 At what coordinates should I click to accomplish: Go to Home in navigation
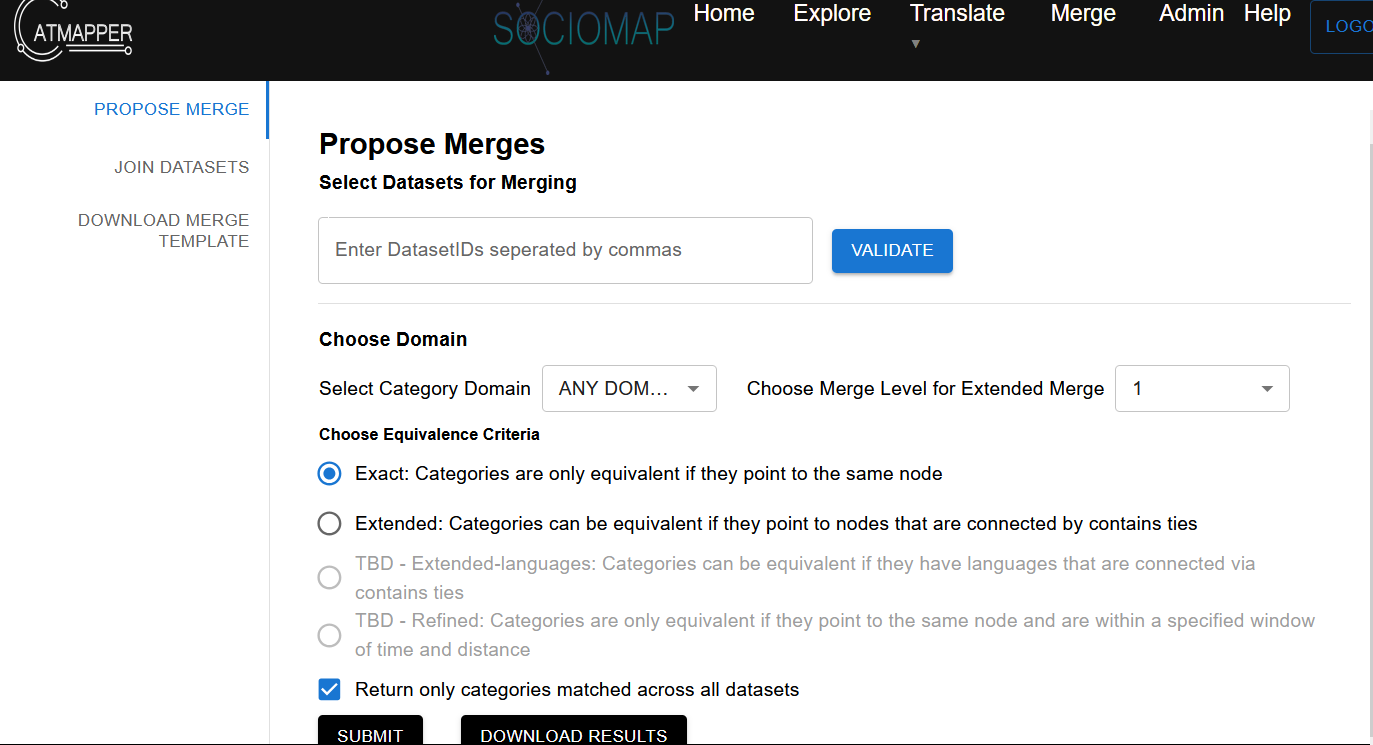(x=724, y=14)
